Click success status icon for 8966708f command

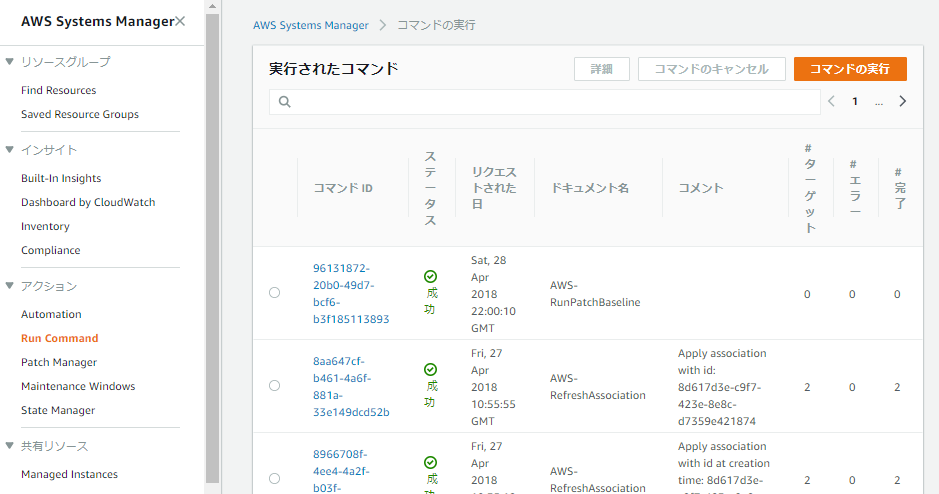430,462
